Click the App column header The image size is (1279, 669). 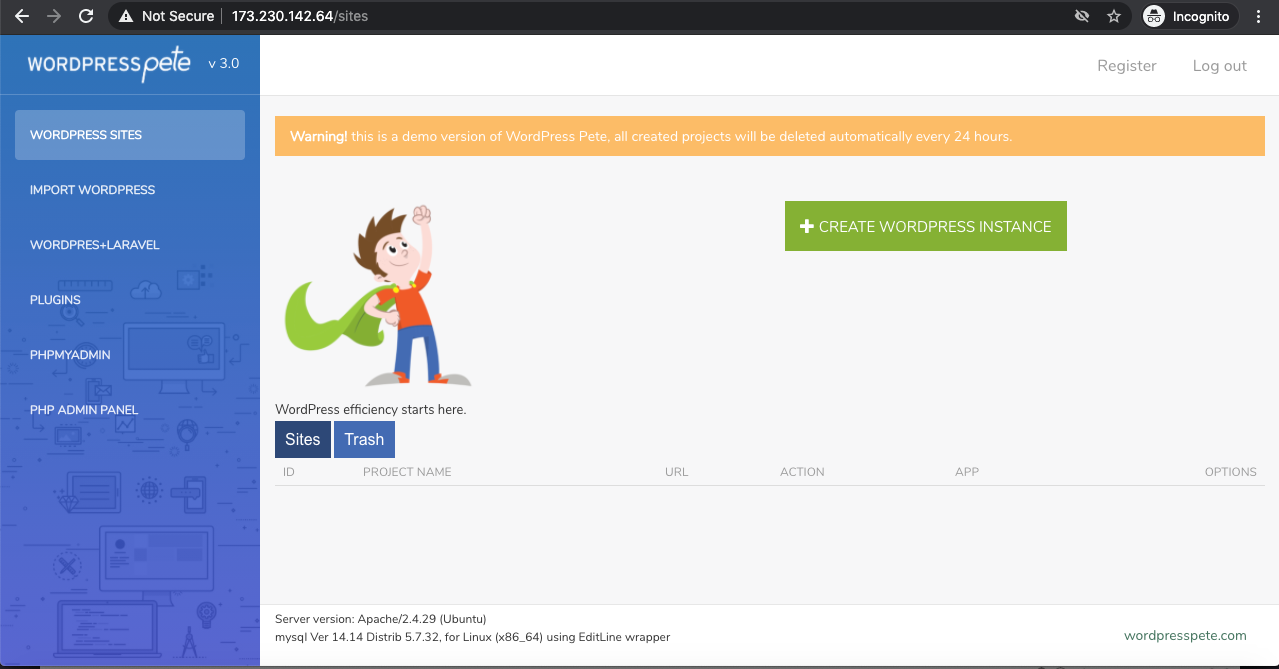coord(967,472)
